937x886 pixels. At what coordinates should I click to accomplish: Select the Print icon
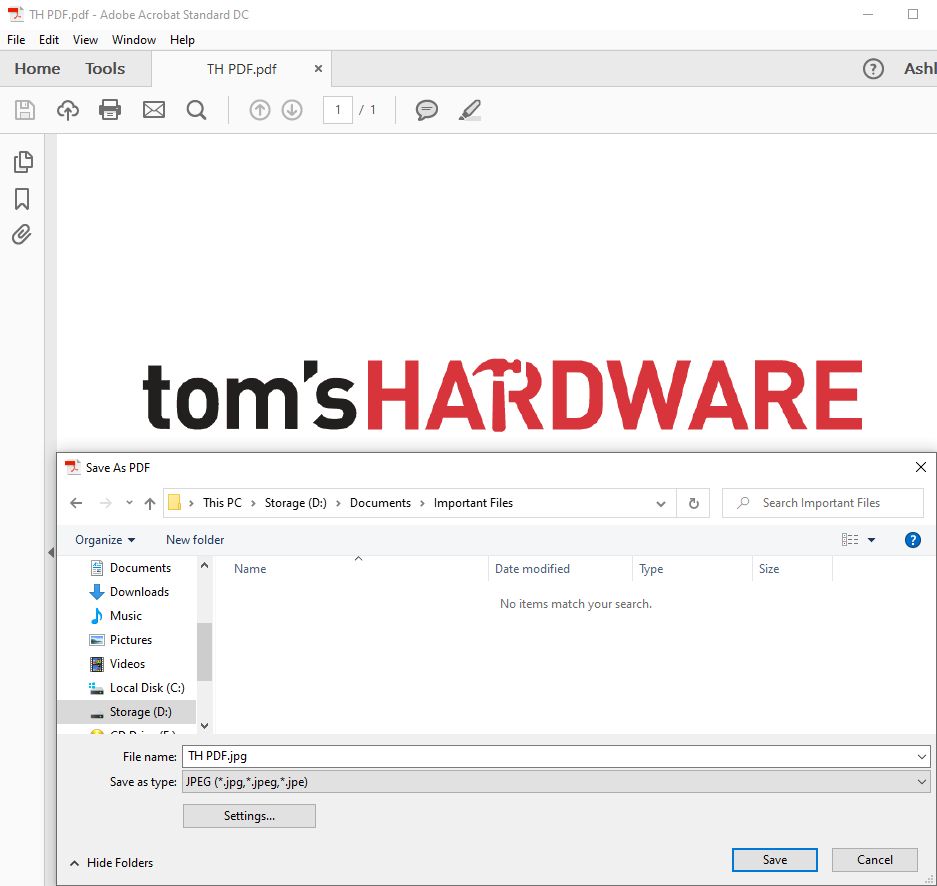(109, 110)
